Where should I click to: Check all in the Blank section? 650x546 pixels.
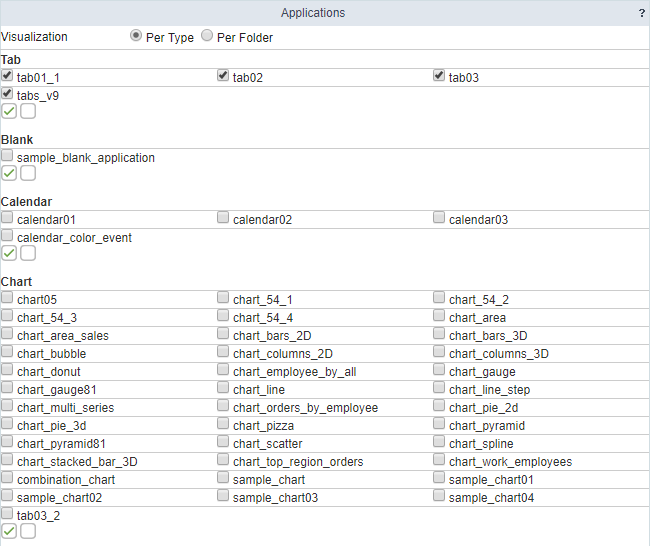tap(9, 173)
